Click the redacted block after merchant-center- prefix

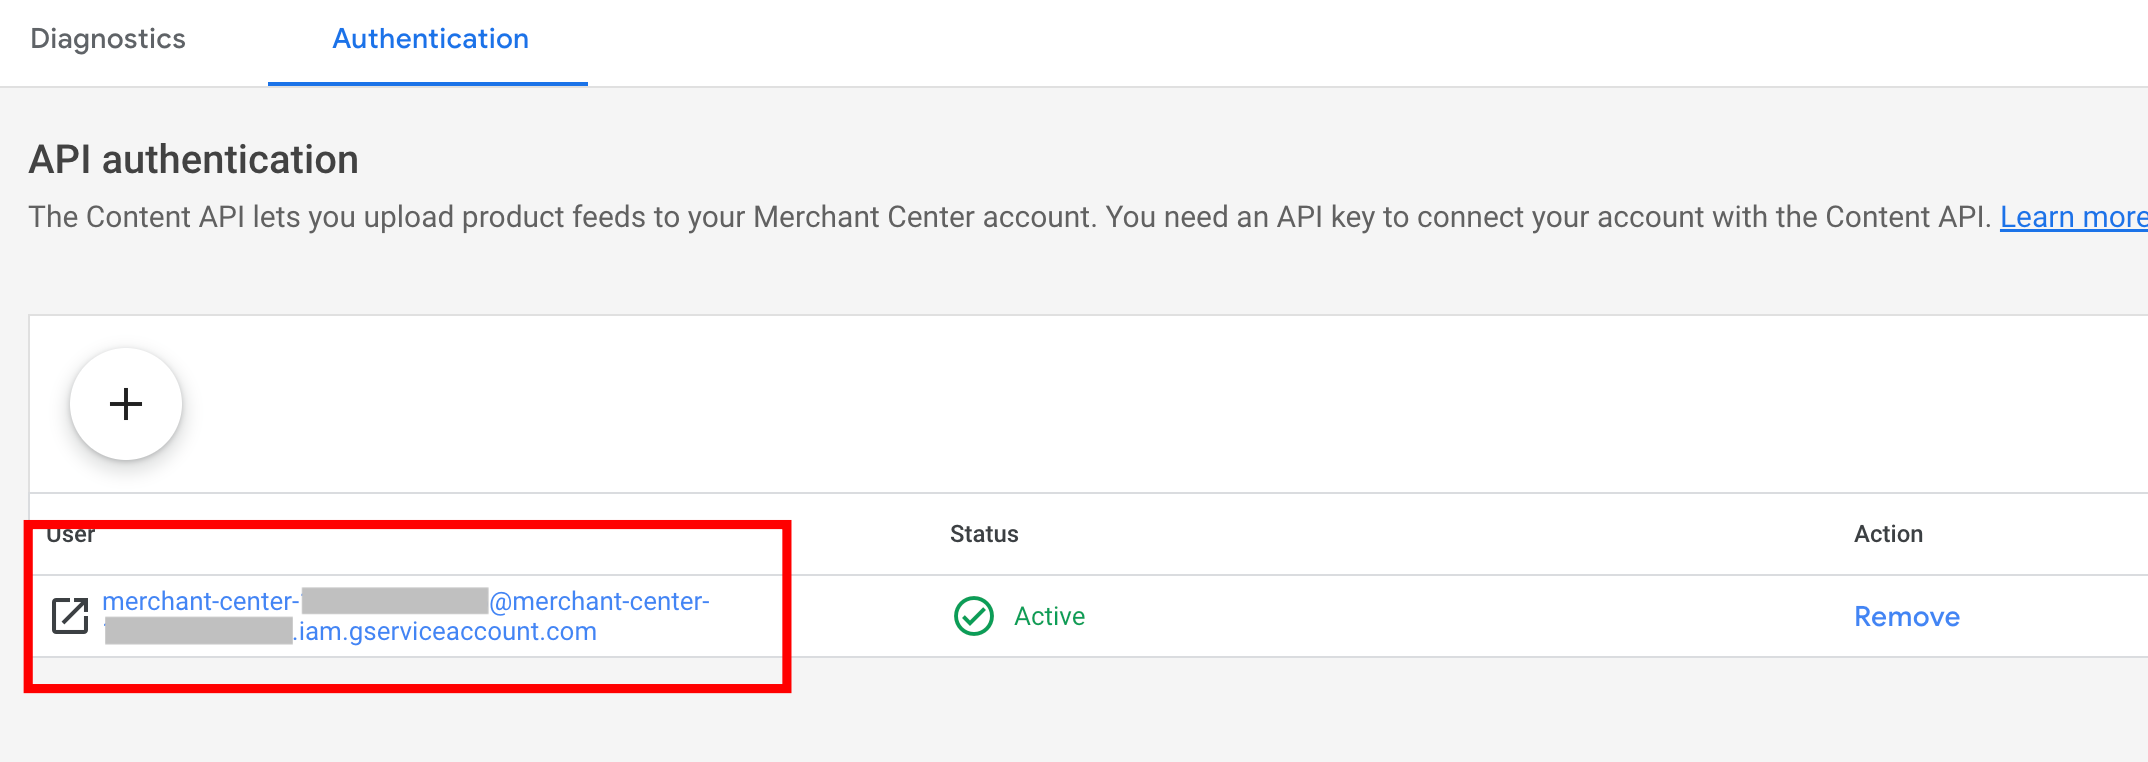[x=394, y=601]
